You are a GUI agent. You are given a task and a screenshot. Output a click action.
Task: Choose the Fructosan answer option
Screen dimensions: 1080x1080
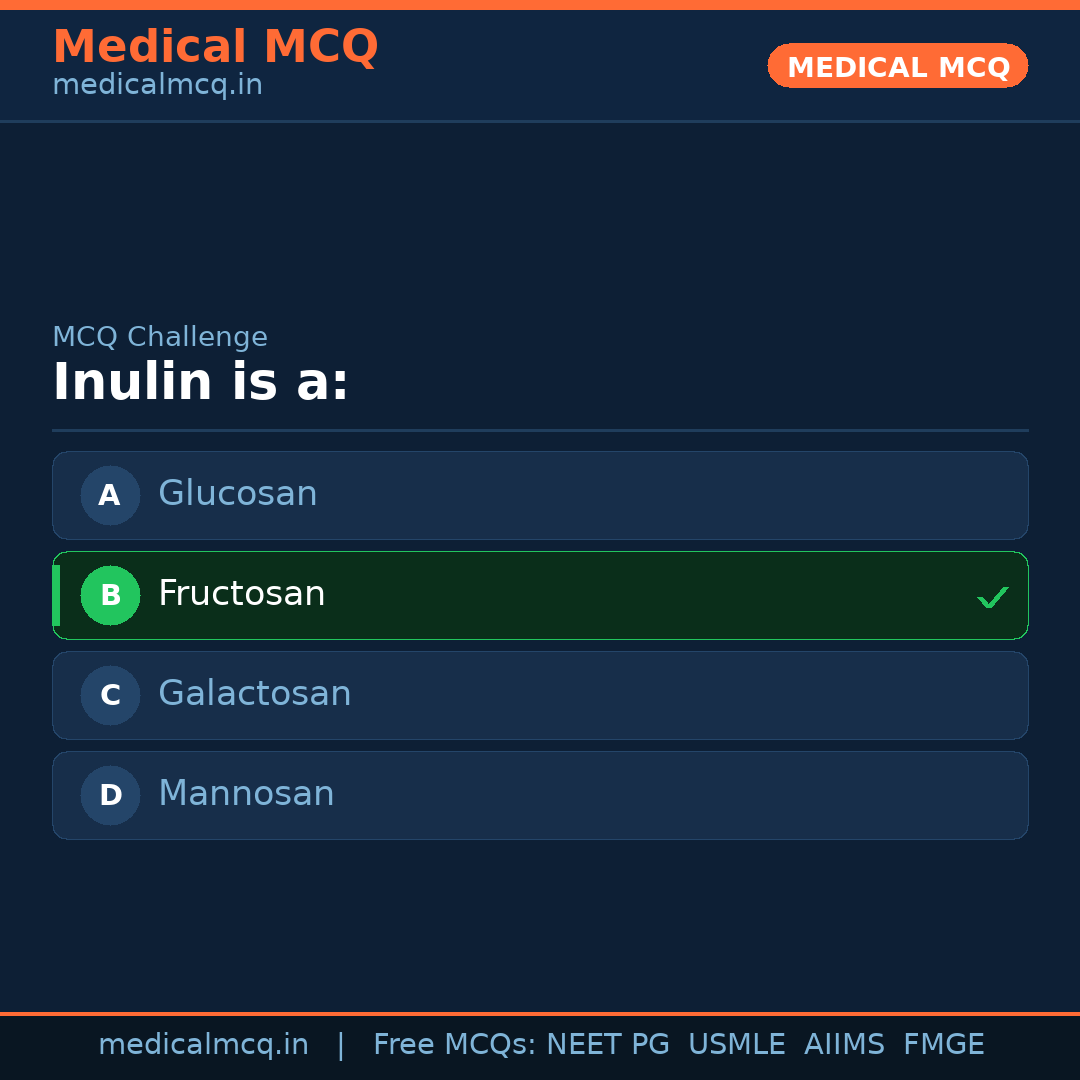coord(540,595)
